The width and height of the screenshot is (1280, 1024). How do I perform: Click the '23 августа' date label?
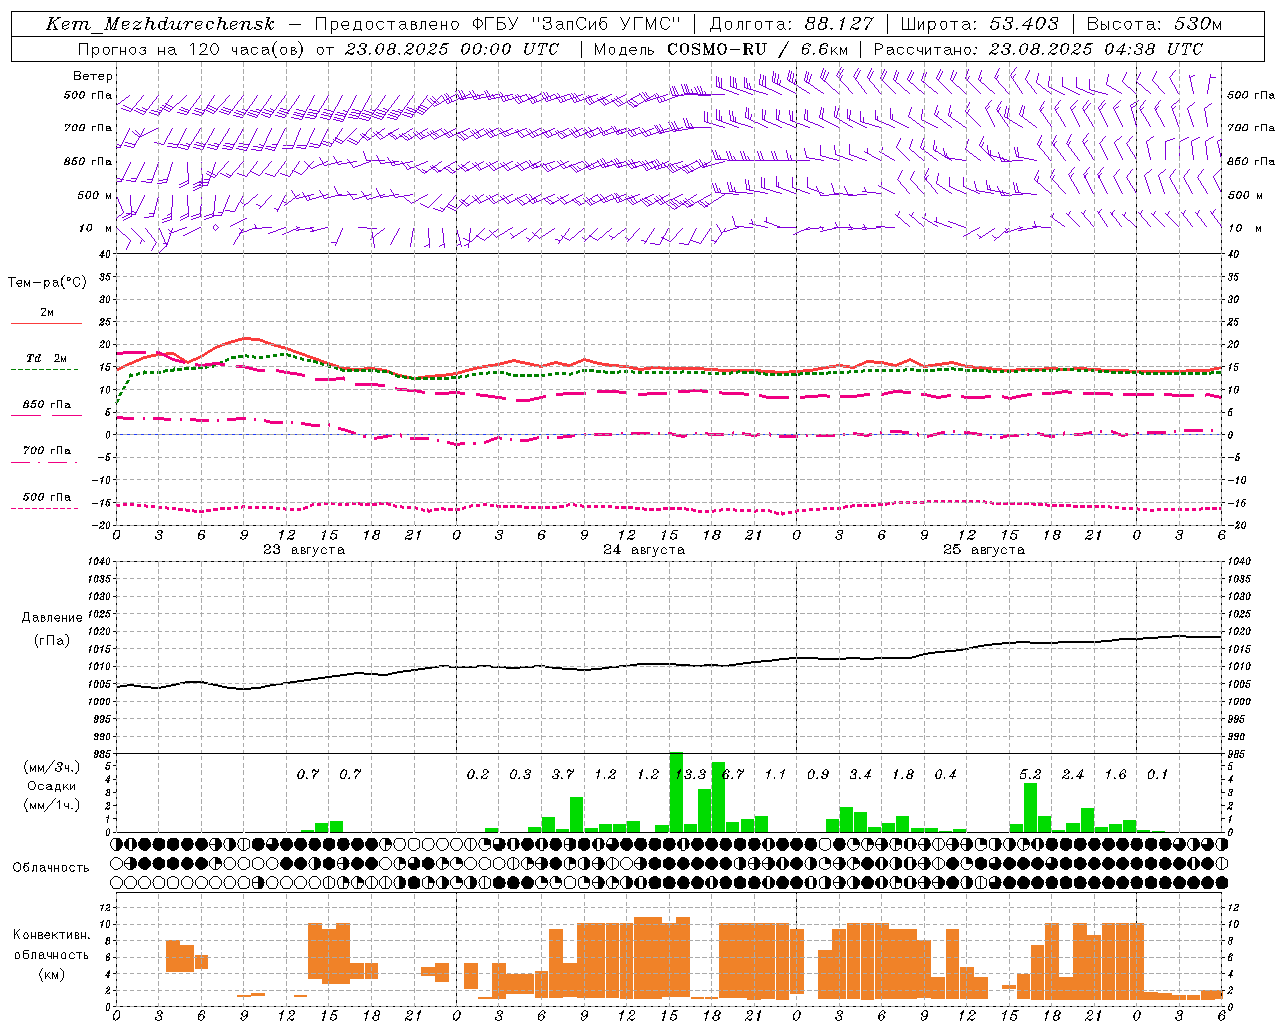304,550
